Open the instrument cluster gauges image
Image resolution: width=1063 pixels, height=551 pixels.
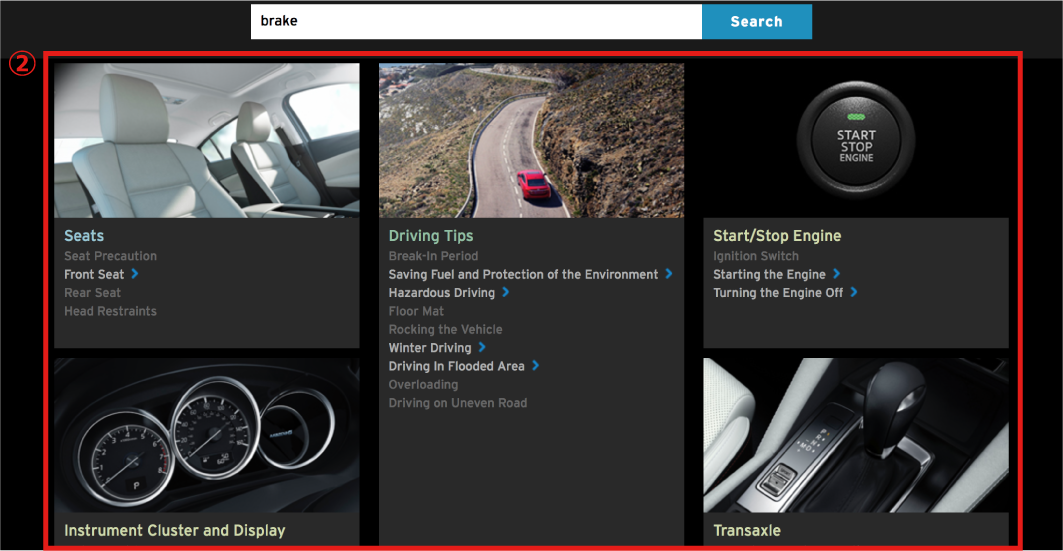[x=206, y=435]
